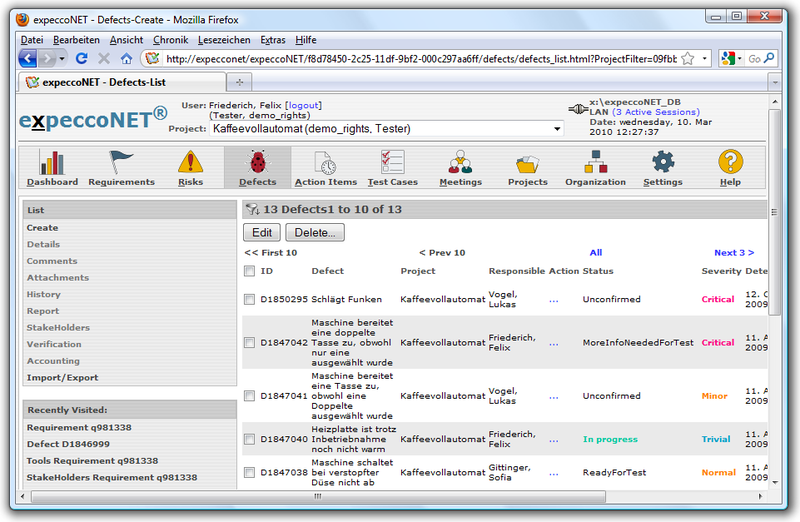Click the horizontal scrollbar thumb

[318, 496]
